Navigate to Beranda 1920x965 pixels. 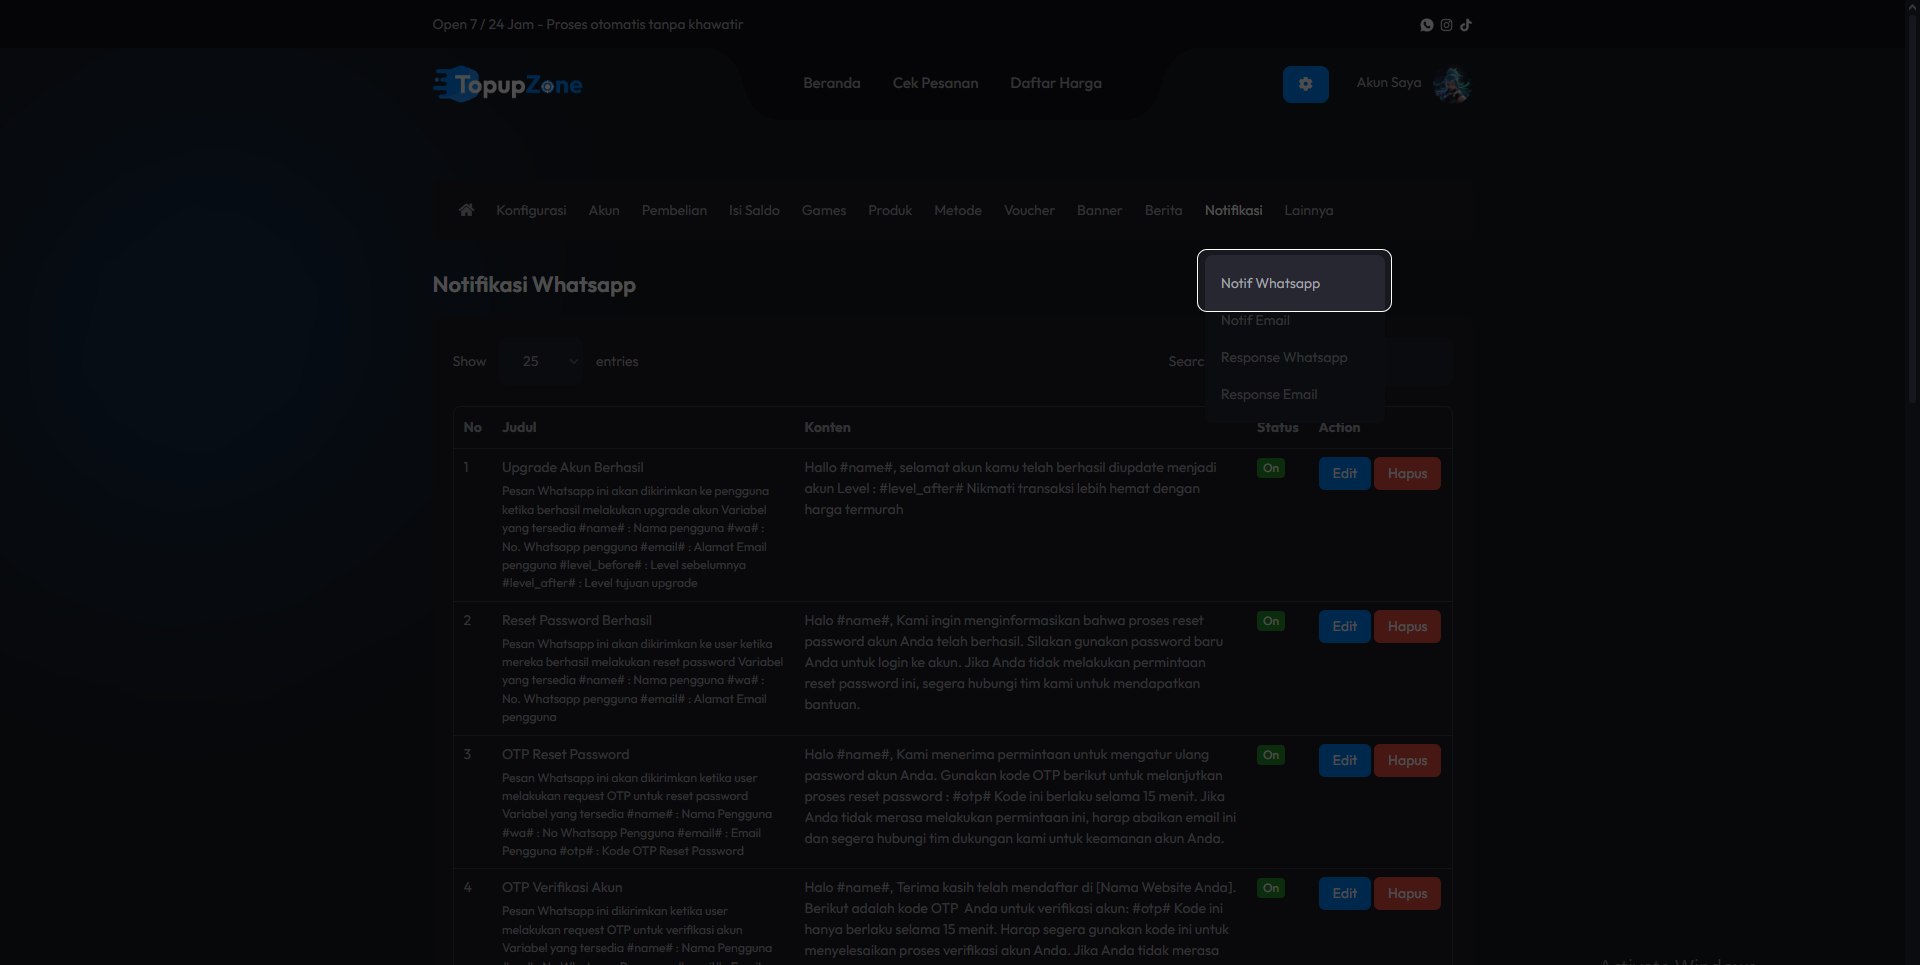[832, 83]
